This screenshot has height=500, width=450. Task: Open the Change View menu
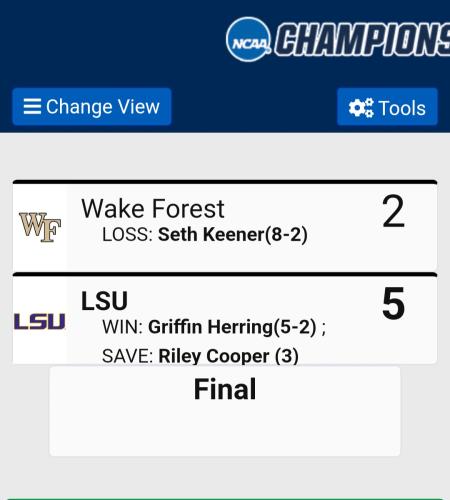(x=92, y=107)
